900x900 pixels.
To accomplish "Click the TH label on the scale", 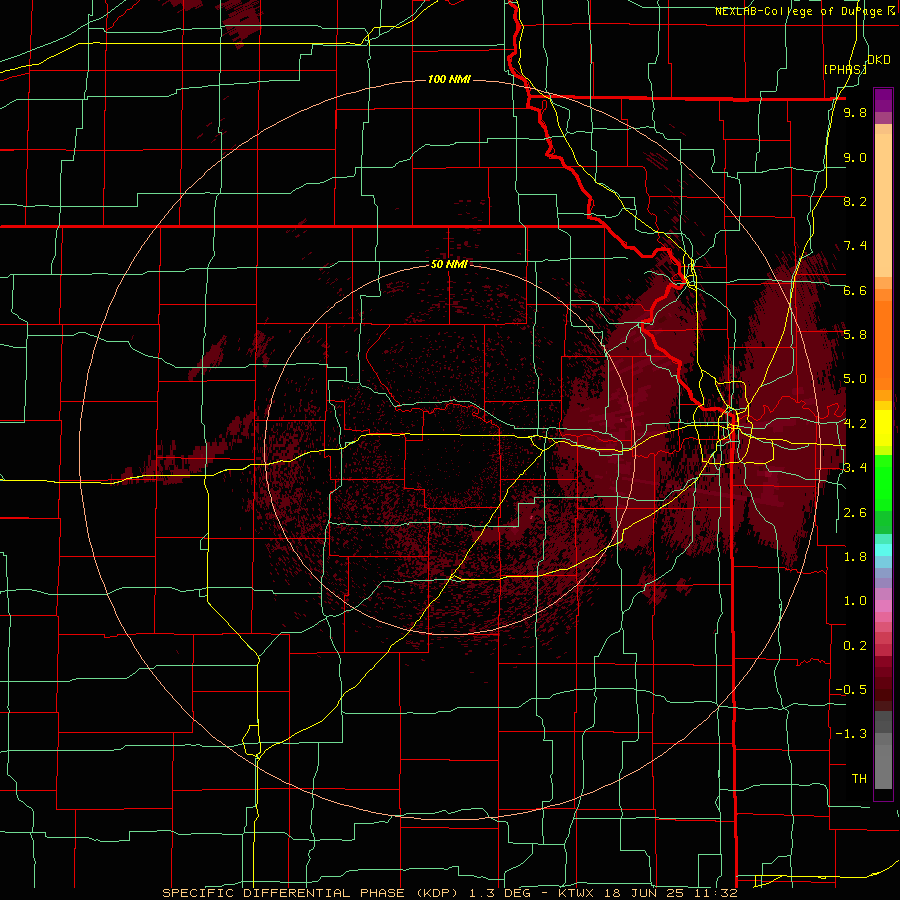I will tap(859, 779).
